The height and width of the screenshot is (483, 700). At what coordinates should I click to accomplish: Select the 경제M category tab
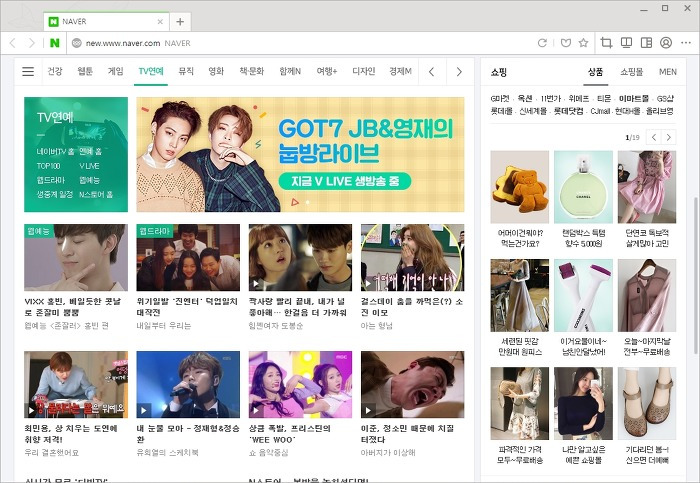pos(400,71)
